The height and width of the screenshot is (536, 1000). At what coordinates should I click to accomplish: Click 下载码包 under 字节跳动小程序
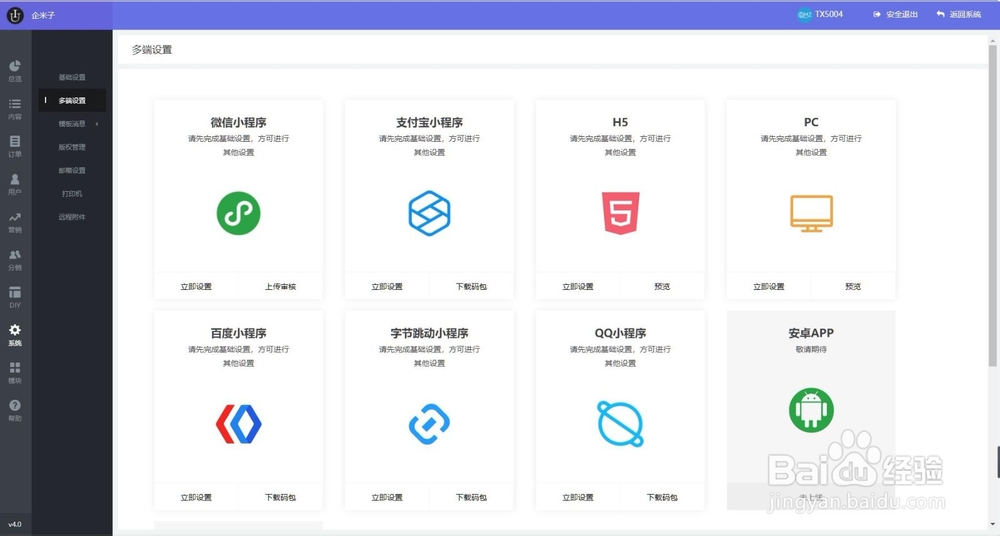click(471, 497)
